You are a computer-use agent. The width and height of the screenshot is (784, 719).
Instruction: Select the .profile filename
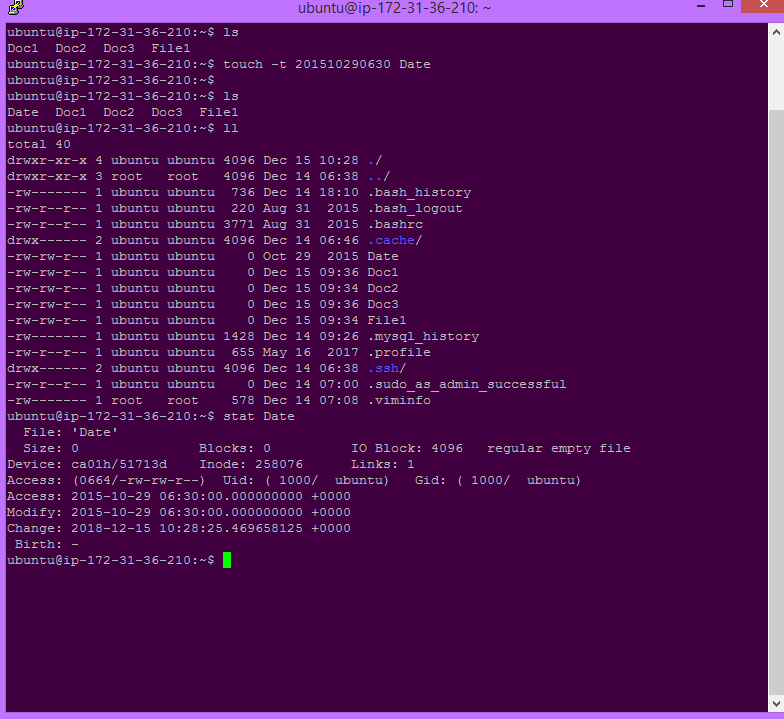pos(399,352)
